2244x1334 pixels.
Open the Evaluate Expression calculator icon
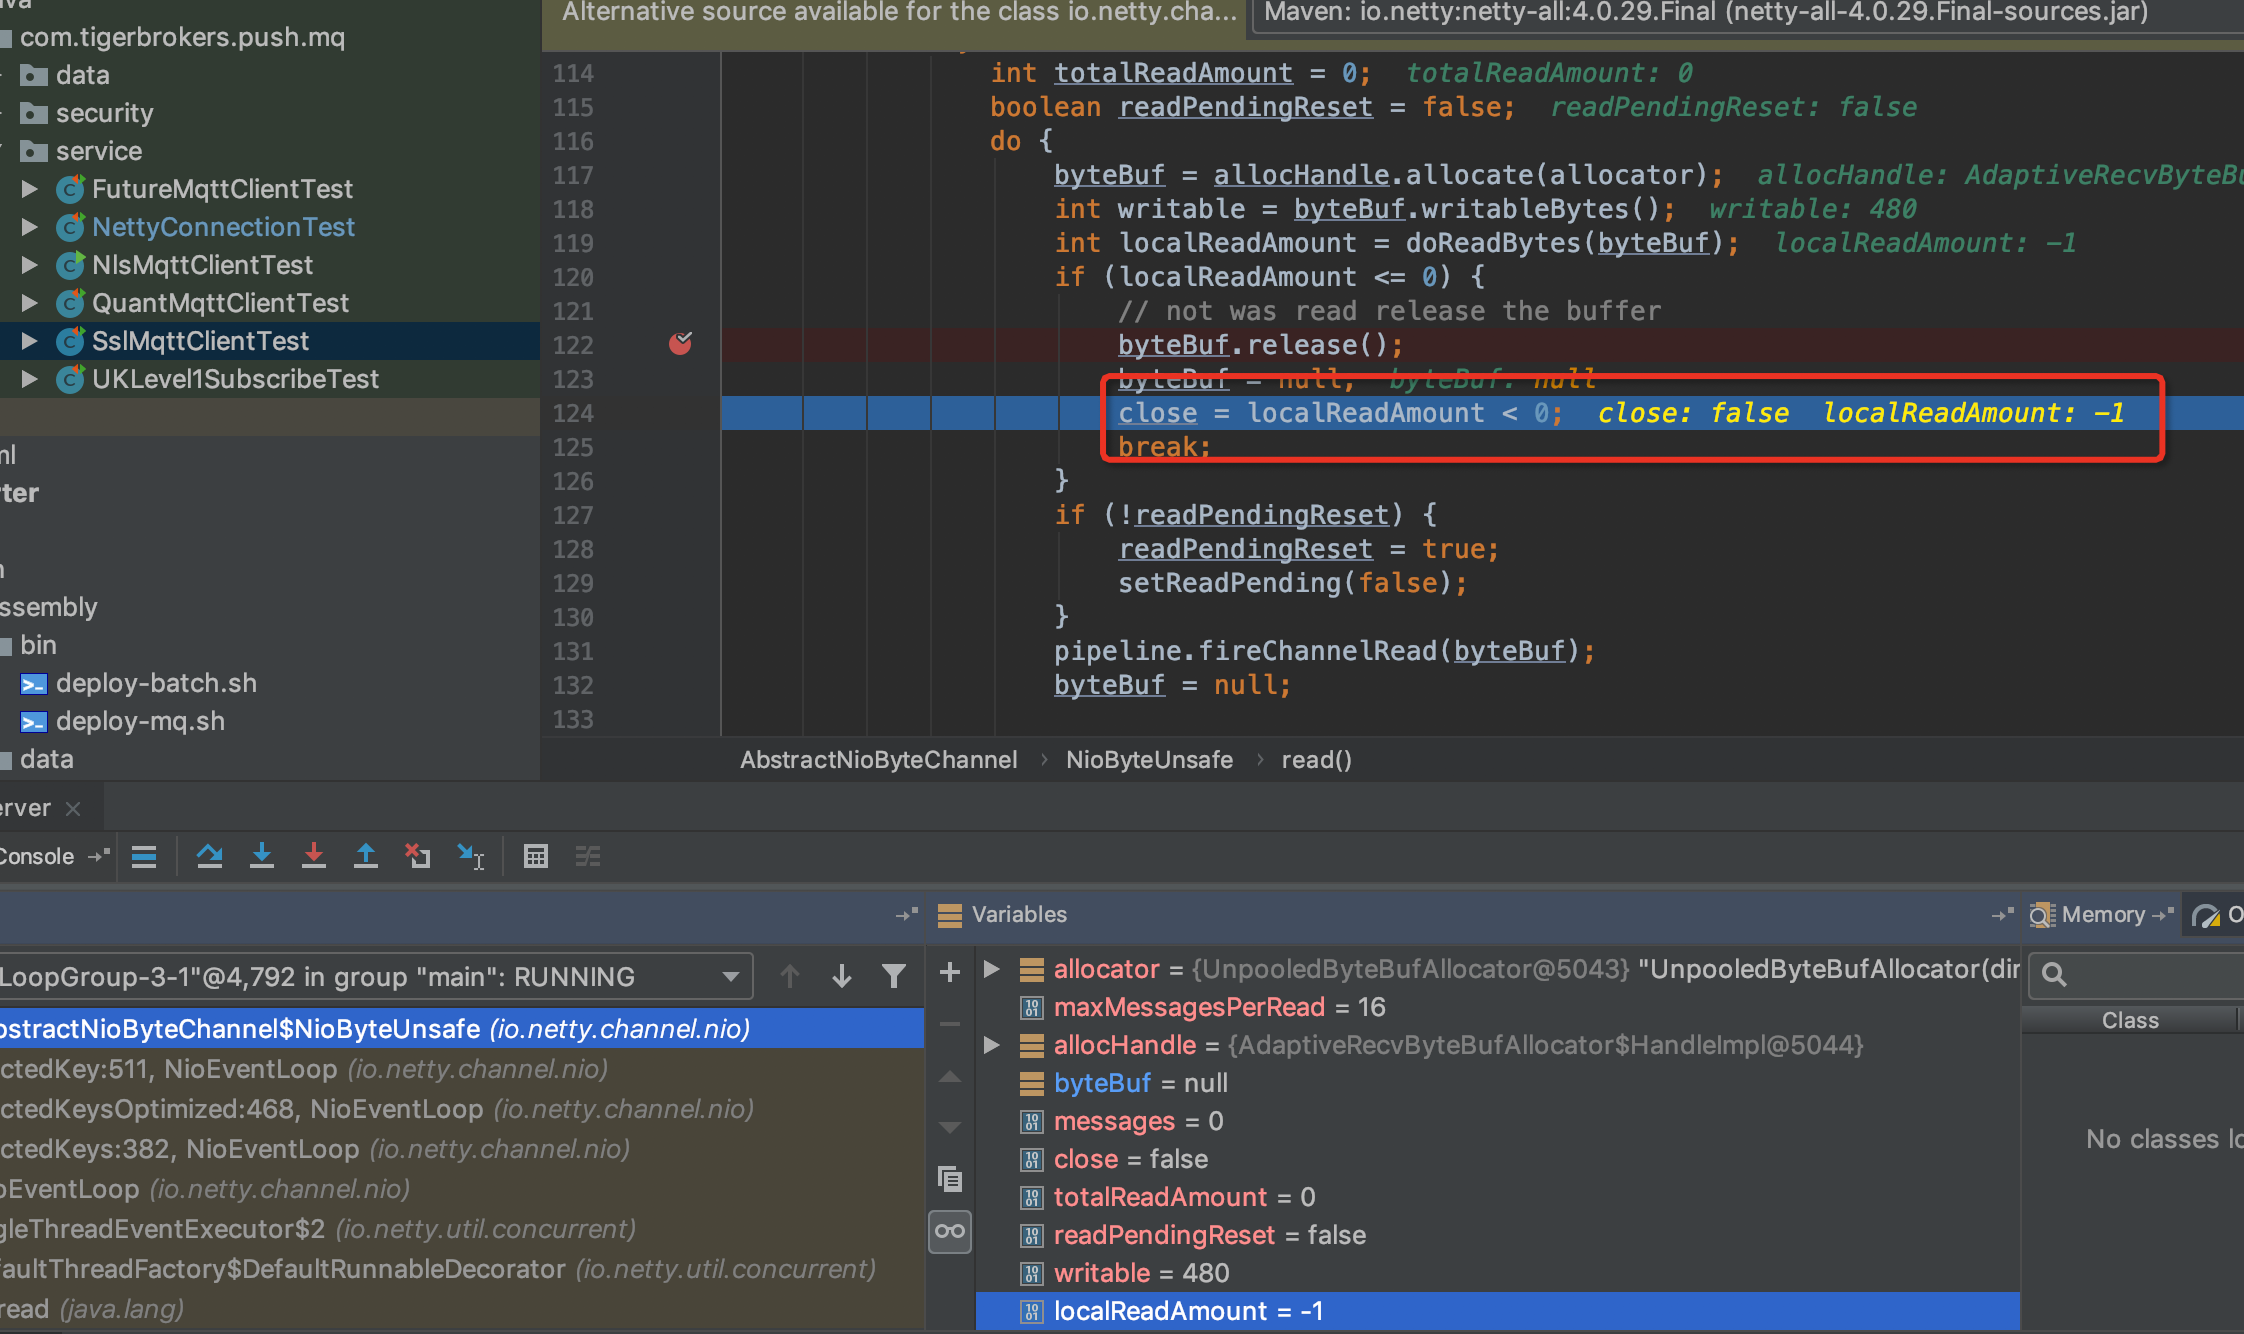click(536, 856)
